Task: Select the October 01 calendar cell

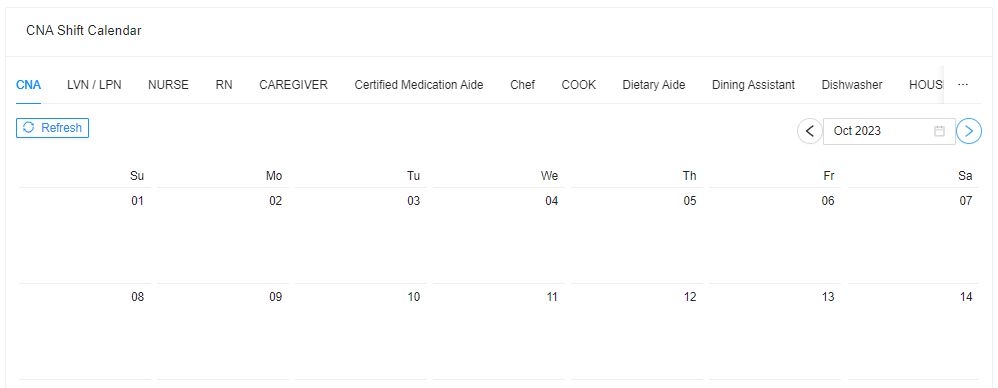Action: [85, 235]
